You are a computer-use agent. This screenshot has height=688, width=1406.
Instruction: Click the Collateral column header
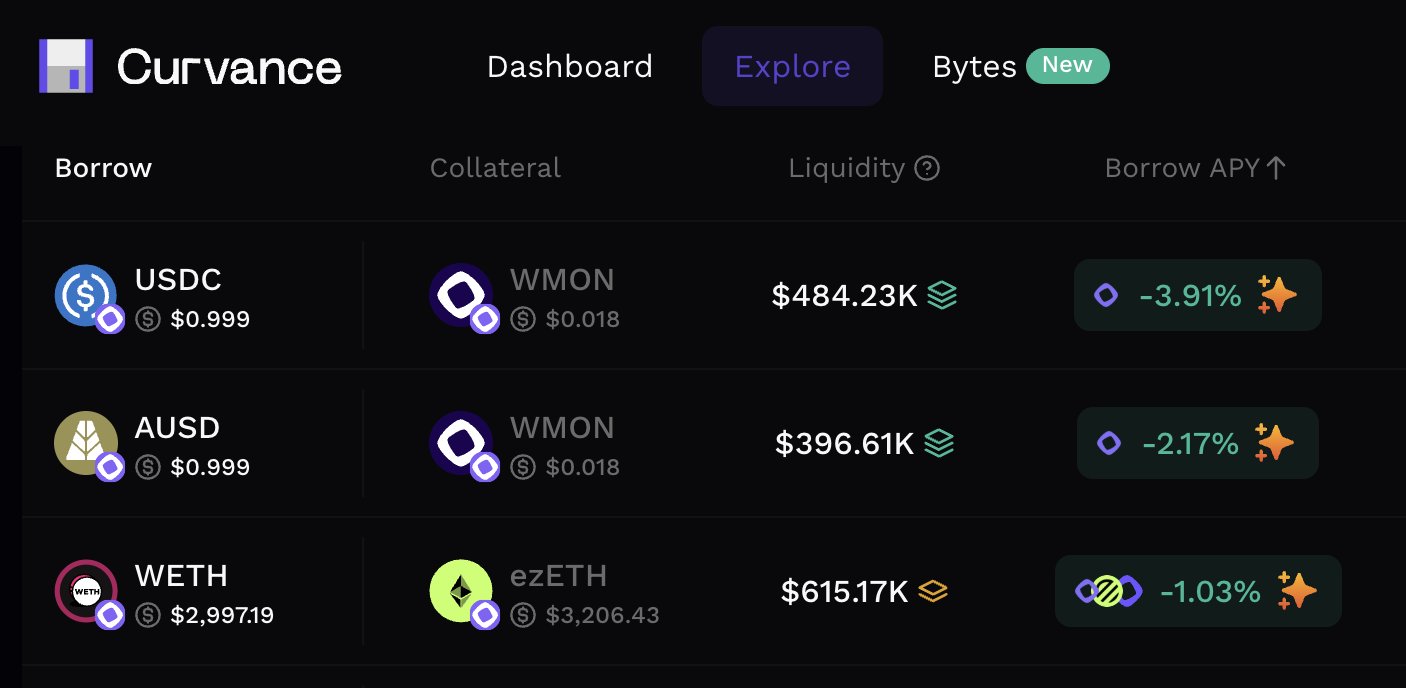(495, 168)
